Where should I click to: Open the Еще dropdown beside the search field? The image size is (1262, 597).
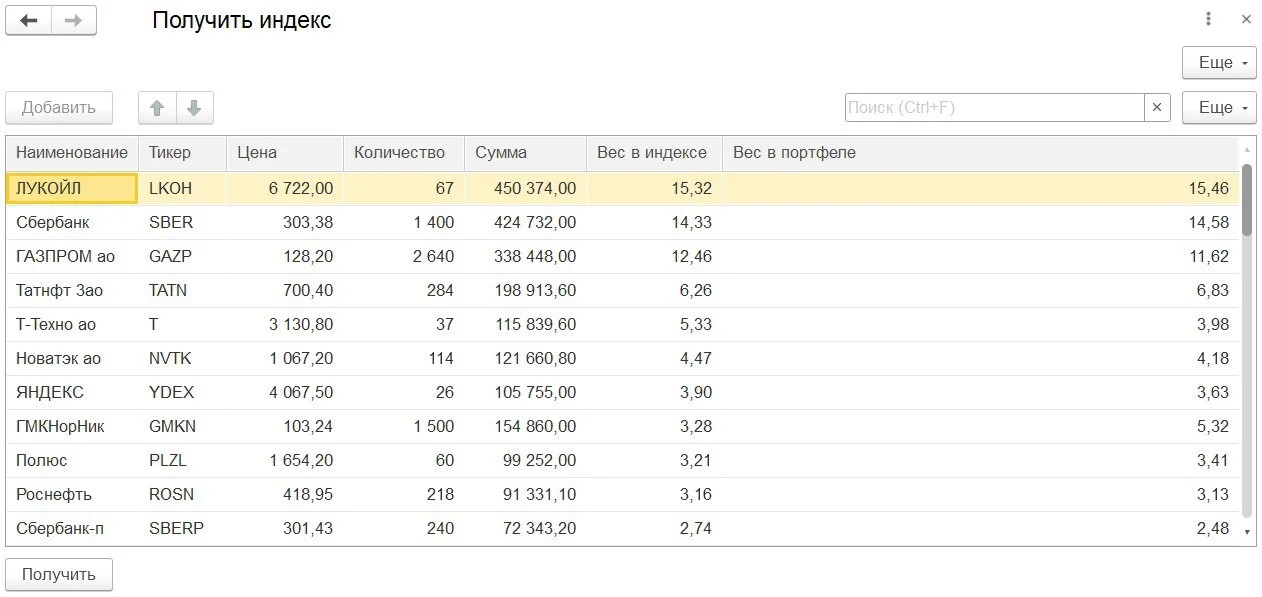point(1219,107)
